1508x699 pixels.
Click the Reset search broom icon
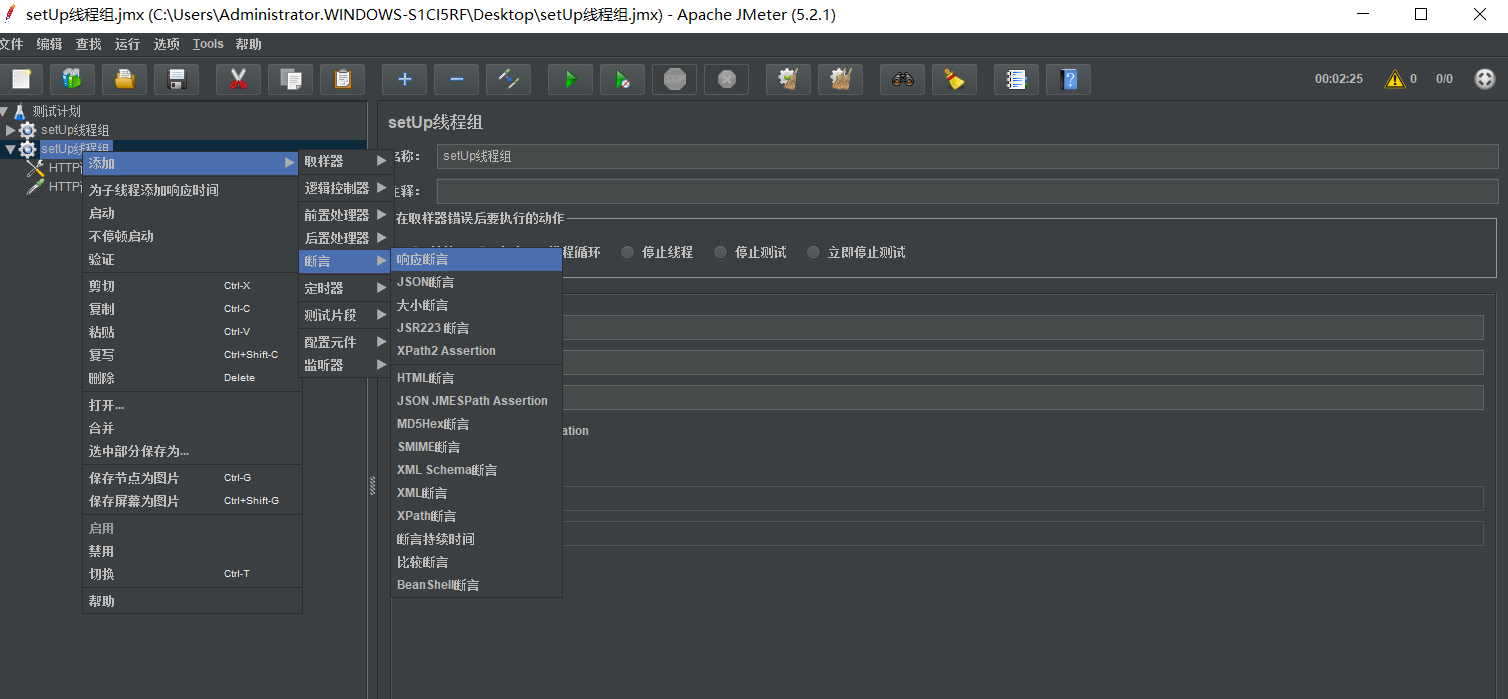(954, 79)
